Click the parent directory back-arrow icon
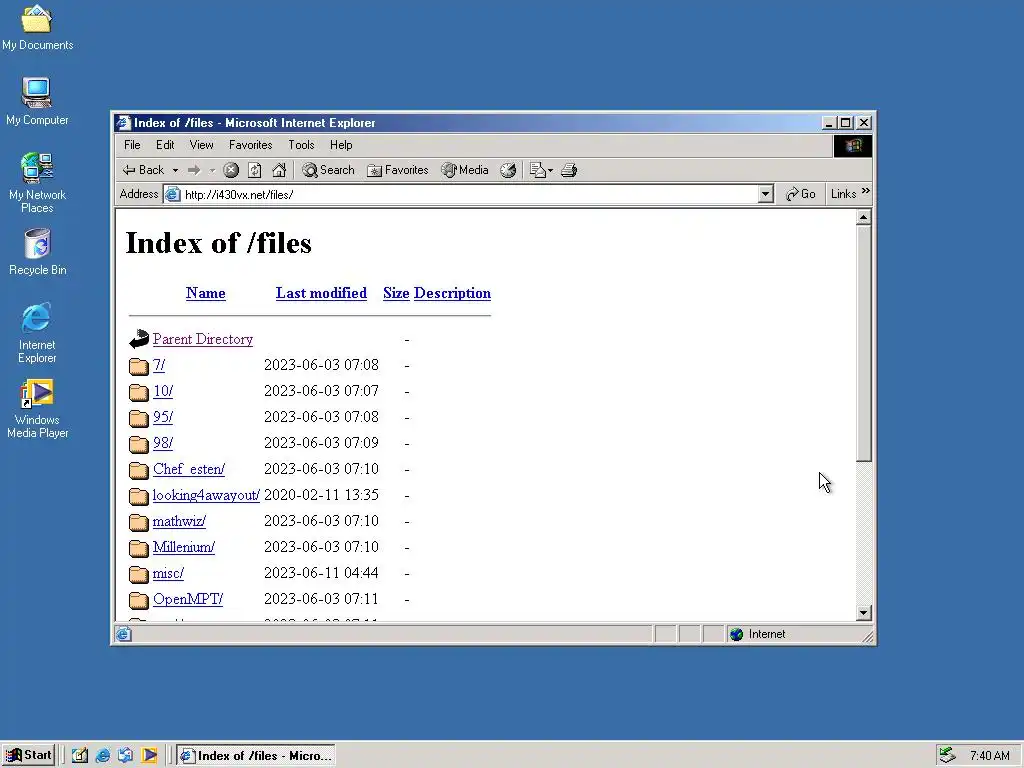This screenshot has width=1024, height=768. pyautogui.click(x=138, y=339)
